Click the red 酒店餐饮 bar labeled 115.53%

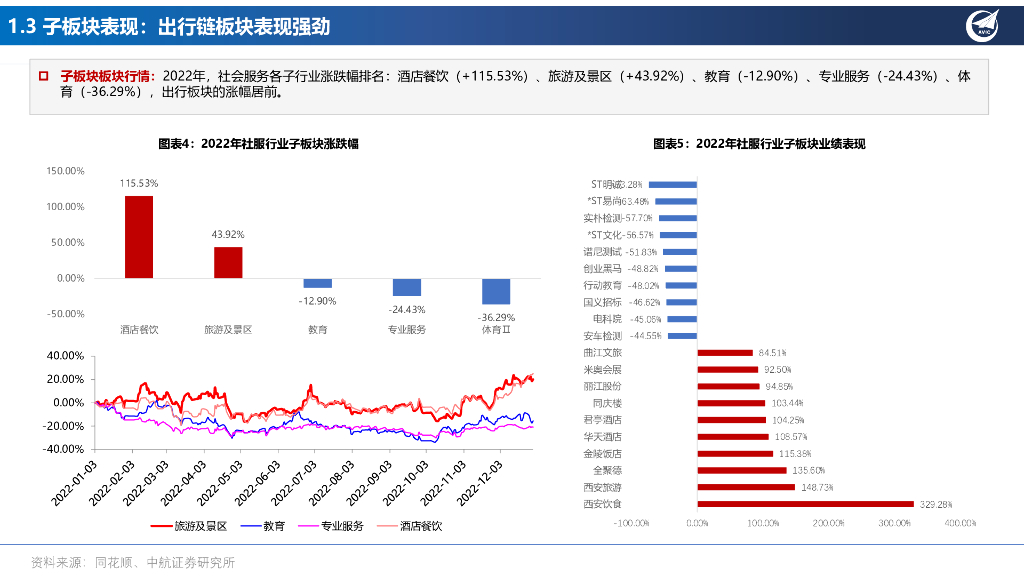click(139, 237)
